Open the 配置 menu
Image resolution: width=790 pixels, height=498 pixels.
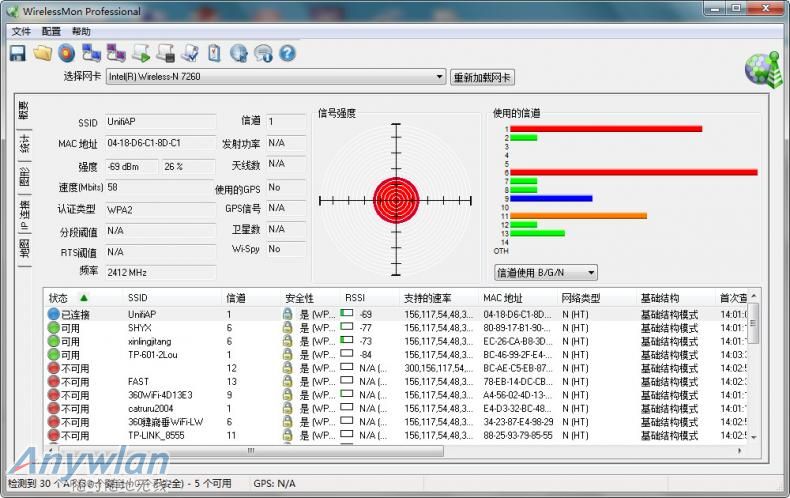click(x=51, y=32)
